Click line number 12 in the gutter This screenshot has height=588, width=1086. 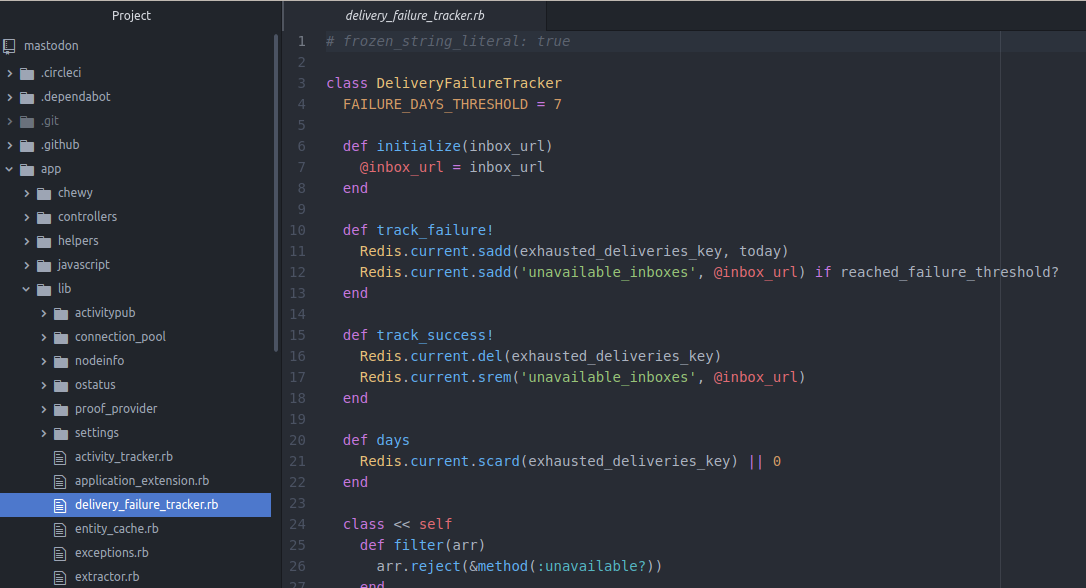point(297,271)
